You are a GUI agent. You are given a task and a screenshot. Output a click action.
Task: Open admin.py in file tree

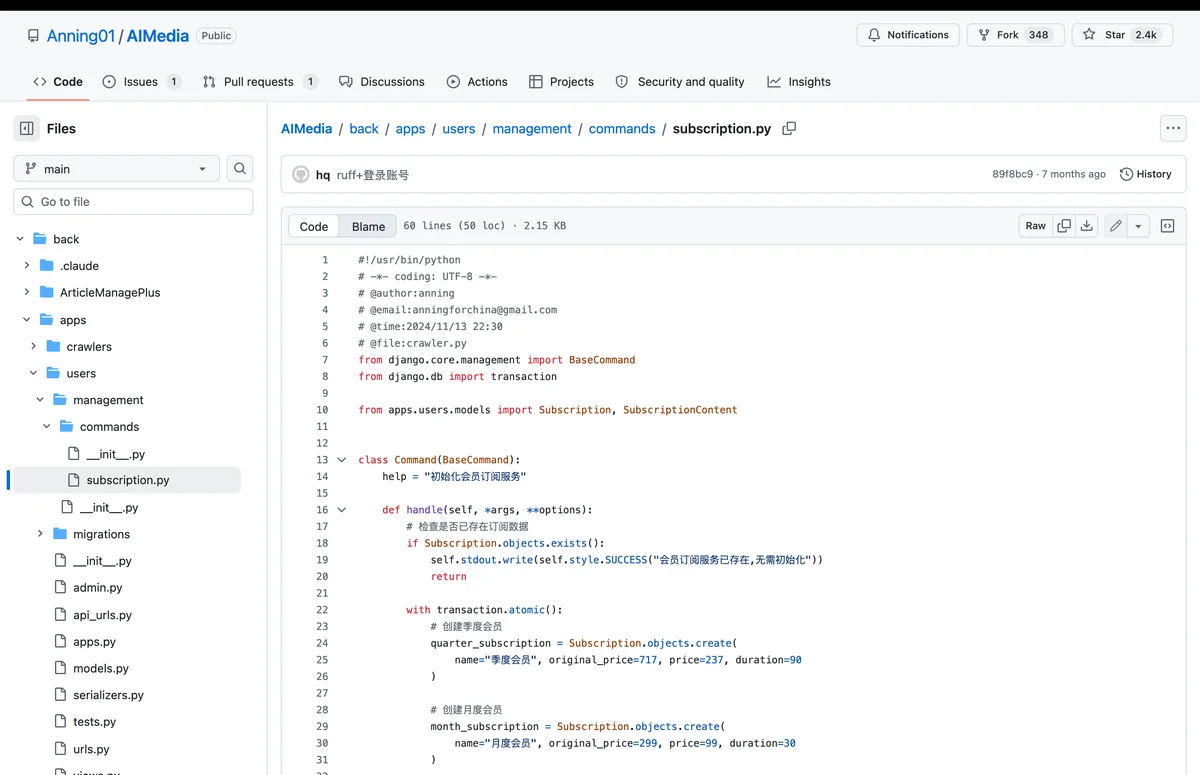click(97, 588)
